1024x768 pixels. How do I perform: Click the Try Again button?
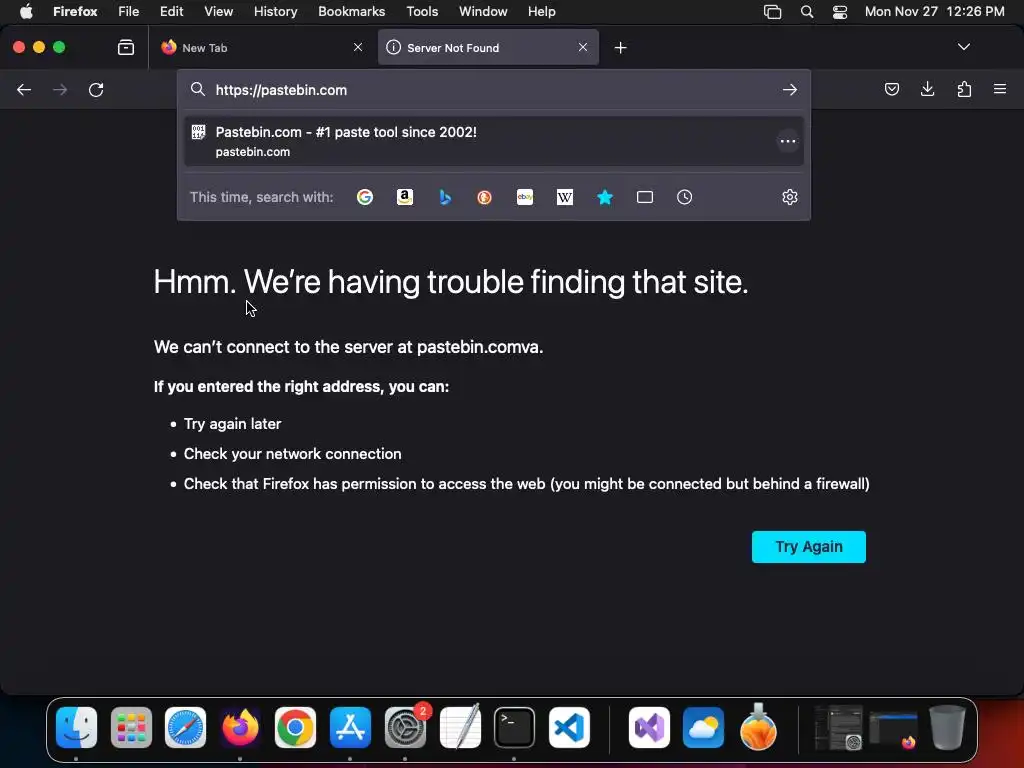tap(808, 547)
